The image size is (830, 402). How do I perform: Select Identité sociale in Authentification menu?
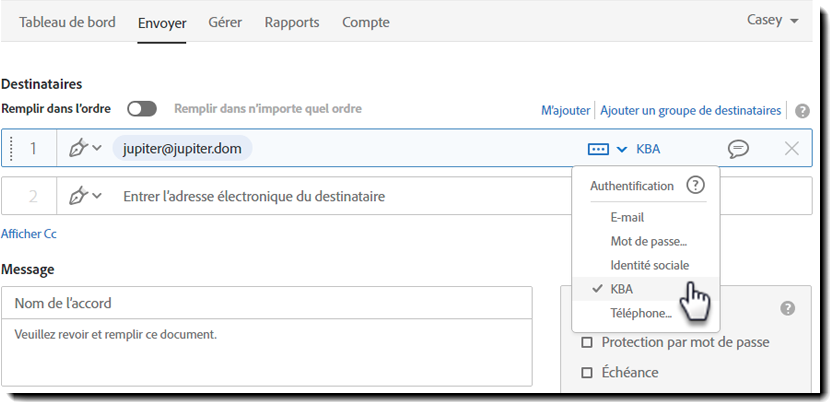[x=649, y=265]
